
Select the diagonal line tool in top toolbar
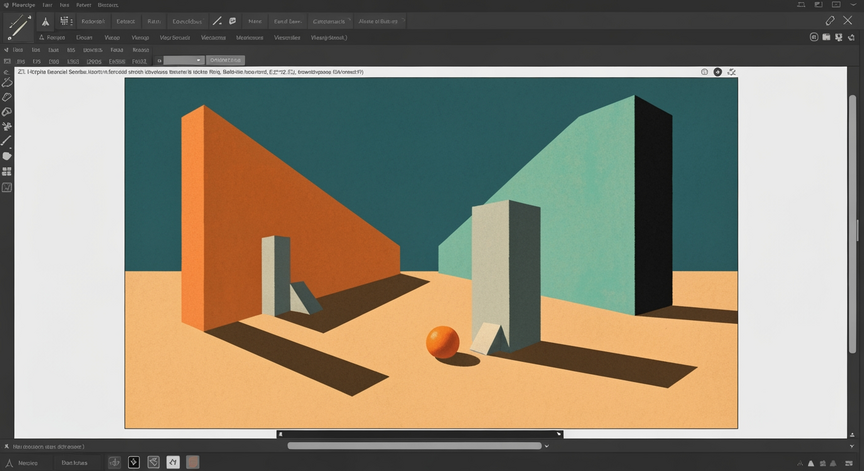[x=218, y=21]
